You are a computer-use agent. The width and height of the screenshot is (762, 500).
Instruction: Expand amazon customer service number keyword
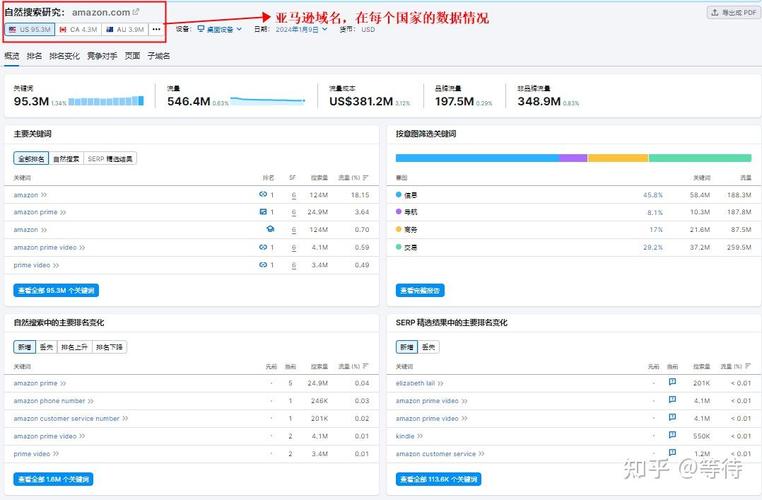[x=125, y=418]
